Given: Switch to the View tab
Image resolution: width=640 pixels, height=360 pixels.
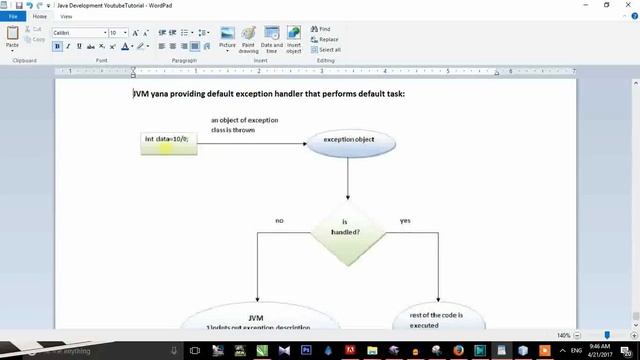Looking at the screenshot, I should (x=66, y=16).
